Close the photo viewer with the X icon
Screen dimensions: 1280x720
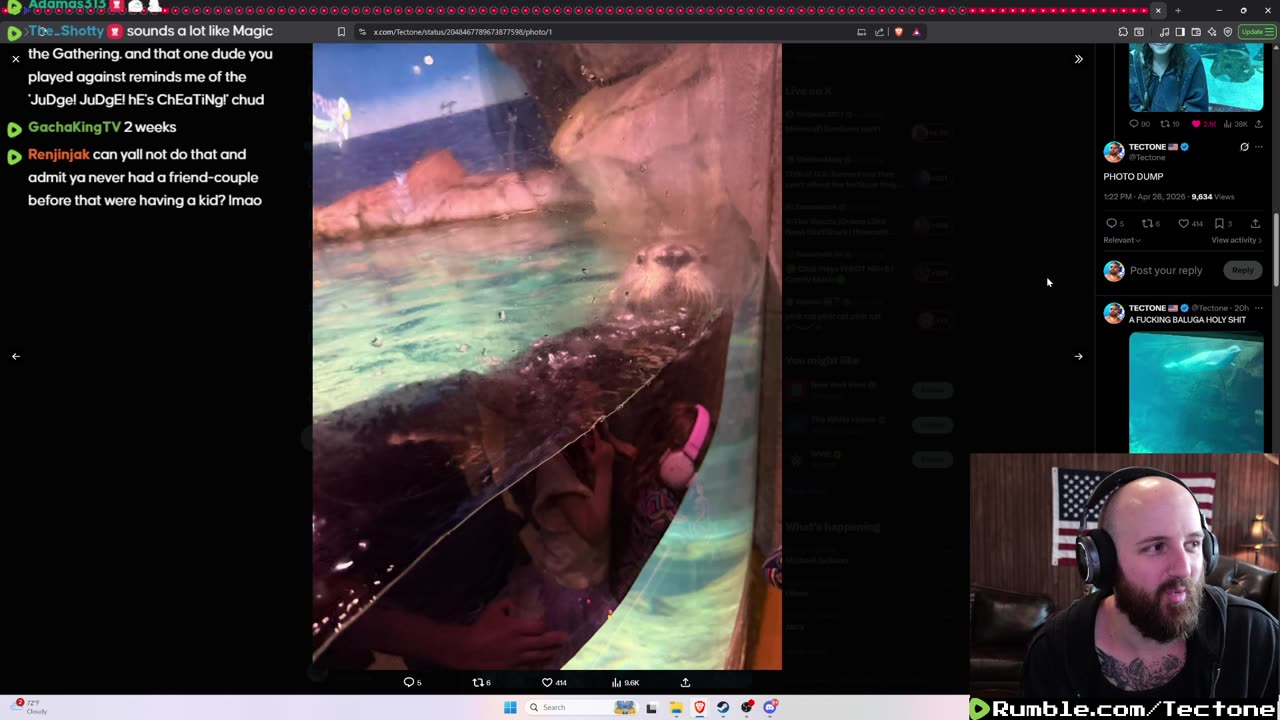(16, 59)
